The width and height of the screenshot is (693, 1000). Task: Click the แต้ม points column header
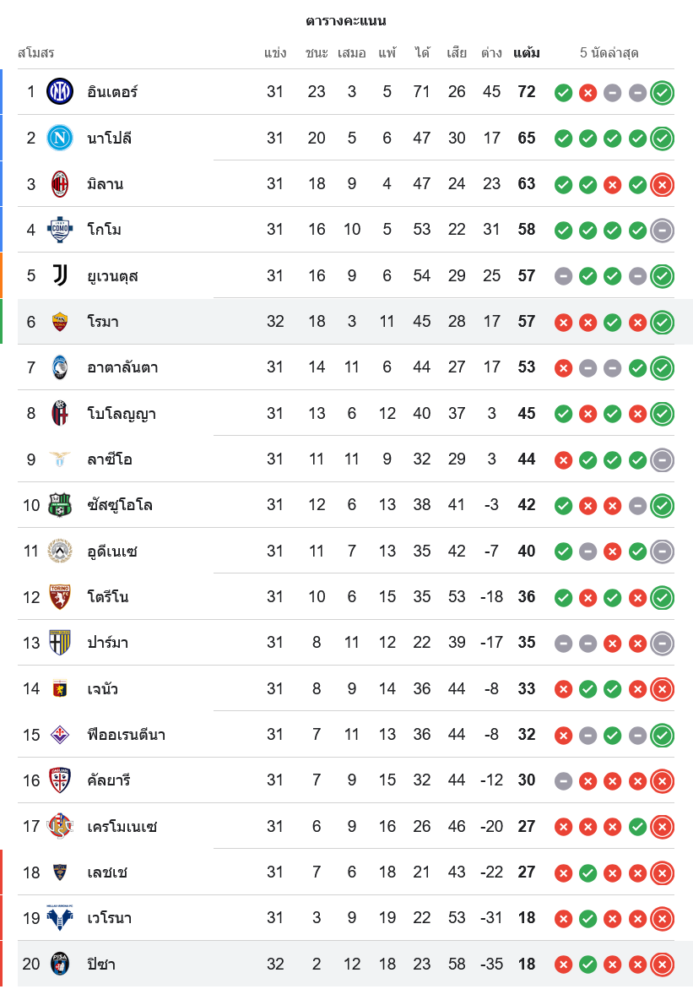pyautogui.click(x=526, y=53)
